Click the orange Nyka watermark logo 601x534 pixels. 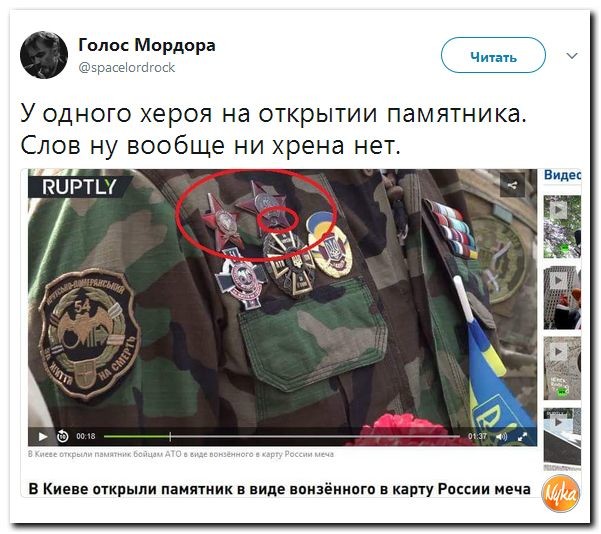click(560, 494)
